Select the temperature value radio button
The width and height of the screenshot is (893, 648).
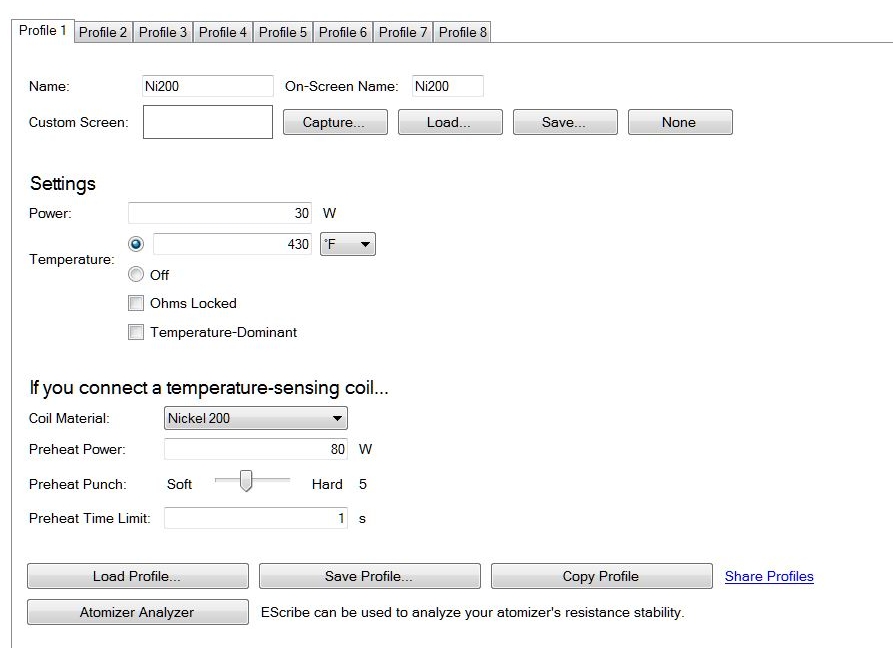click(136, 244)
